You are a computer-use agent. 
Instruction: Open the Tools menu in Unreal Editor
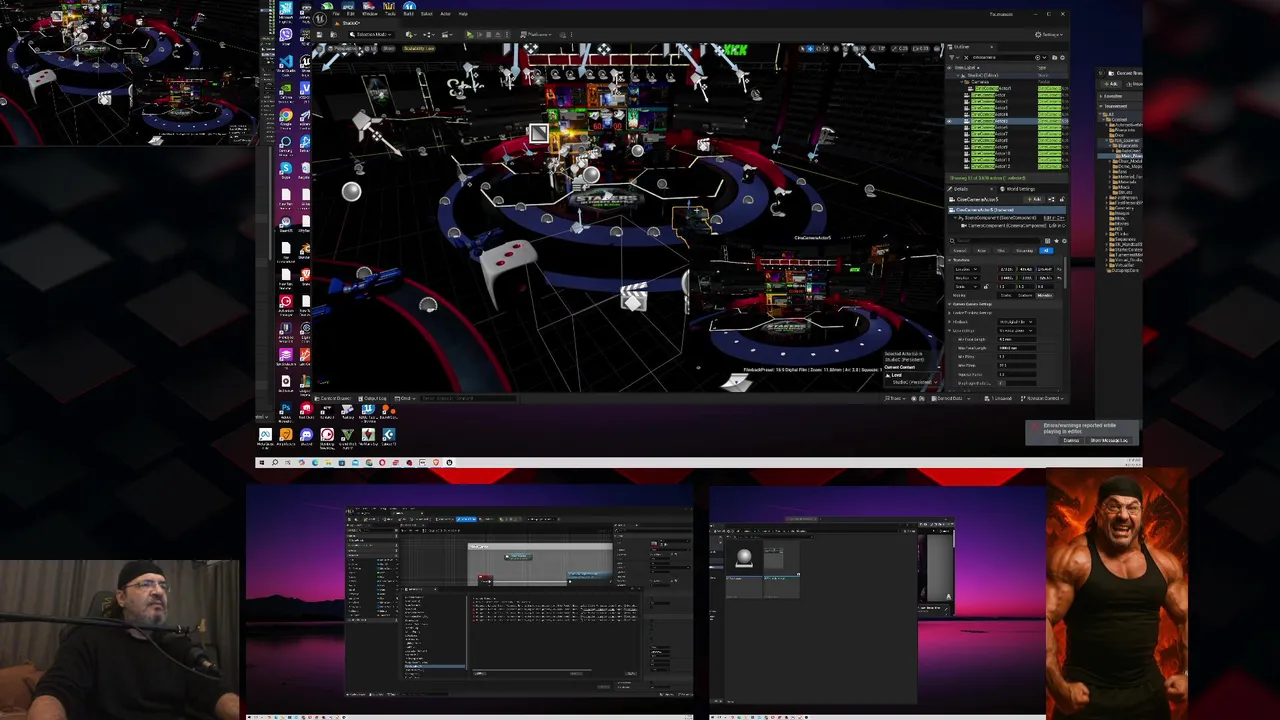[390, 14]
